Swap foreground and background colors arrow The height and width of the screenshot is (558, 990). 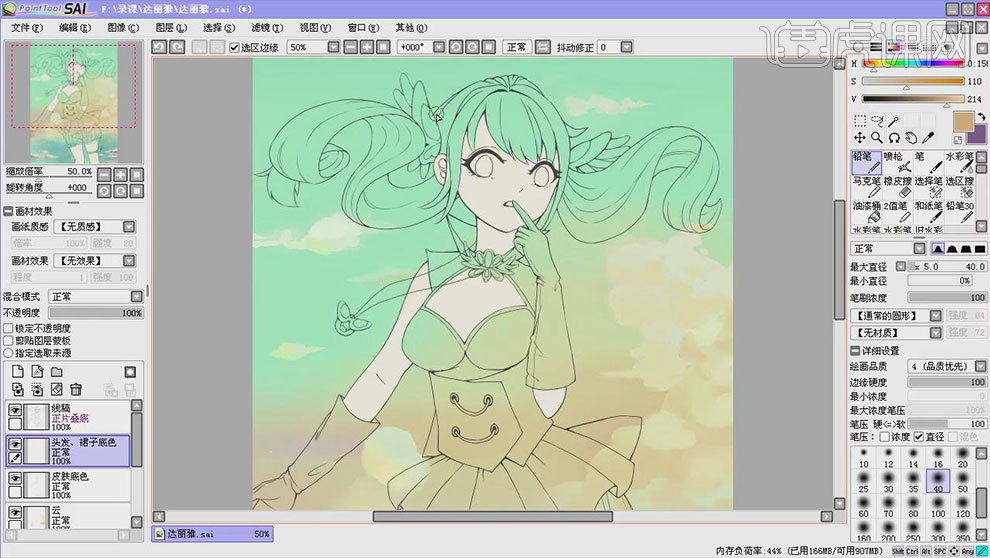coord(981,117)
